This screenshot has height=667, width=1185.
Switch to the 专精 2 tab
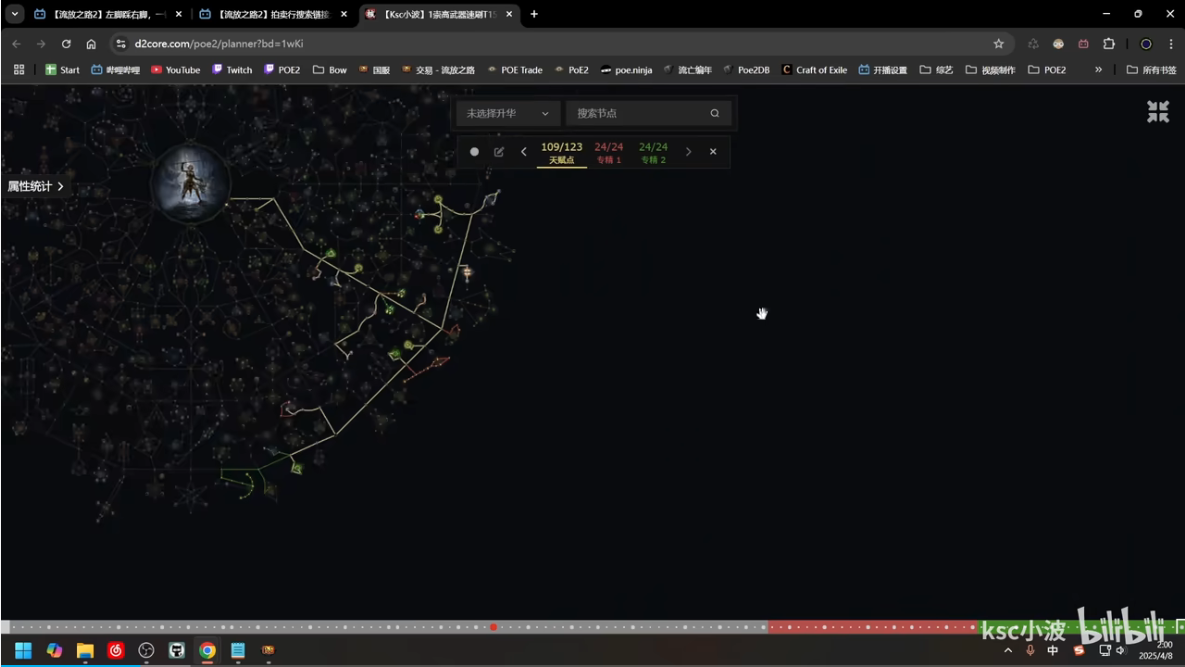[x=653, y=152]
